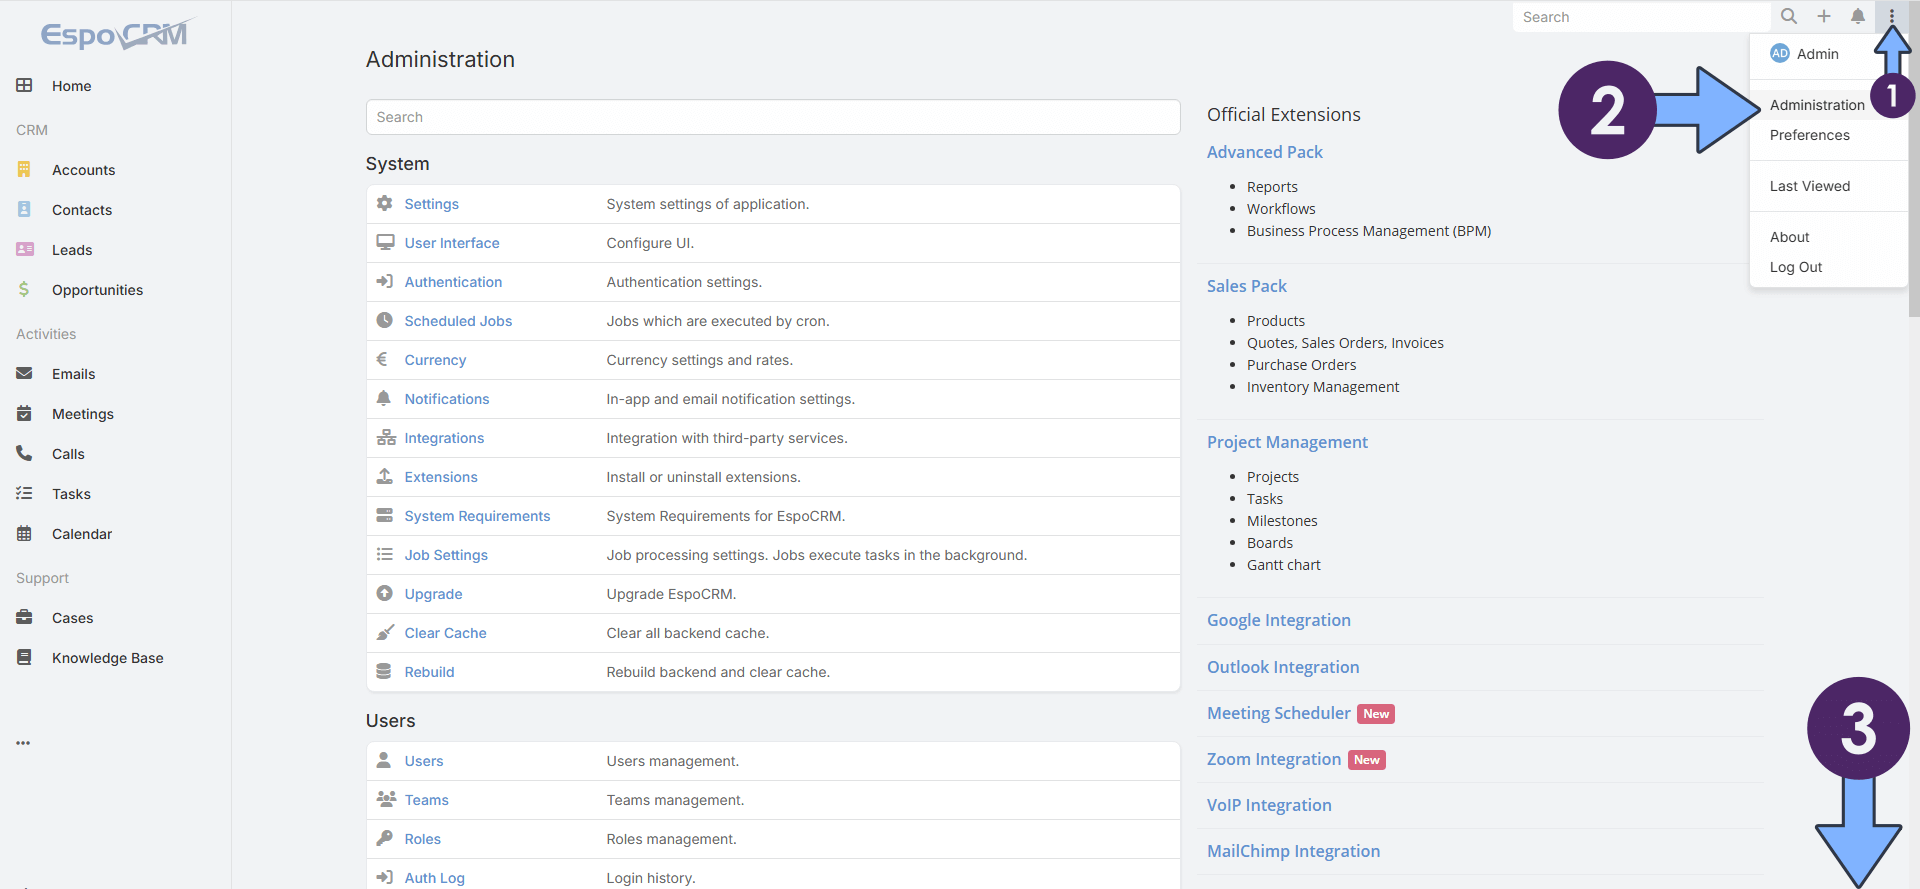The height and width of the screenshot is (889, 1920).
Task: Click the Tasks checklist icon
Action: [24, 493]
